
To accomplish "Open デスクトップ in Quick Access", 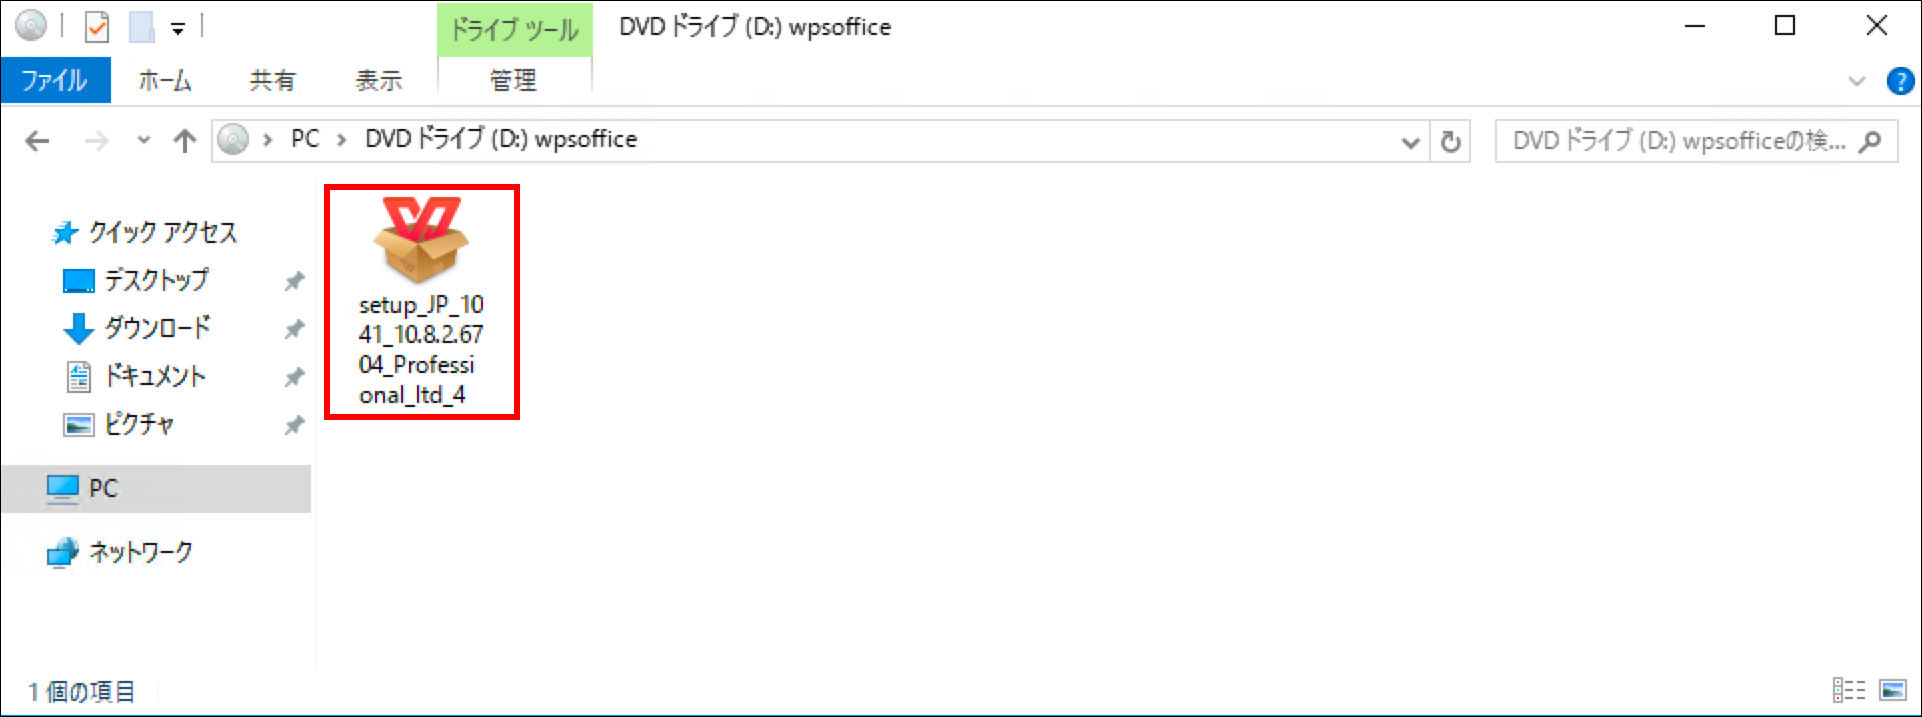I will pos(156,280).
